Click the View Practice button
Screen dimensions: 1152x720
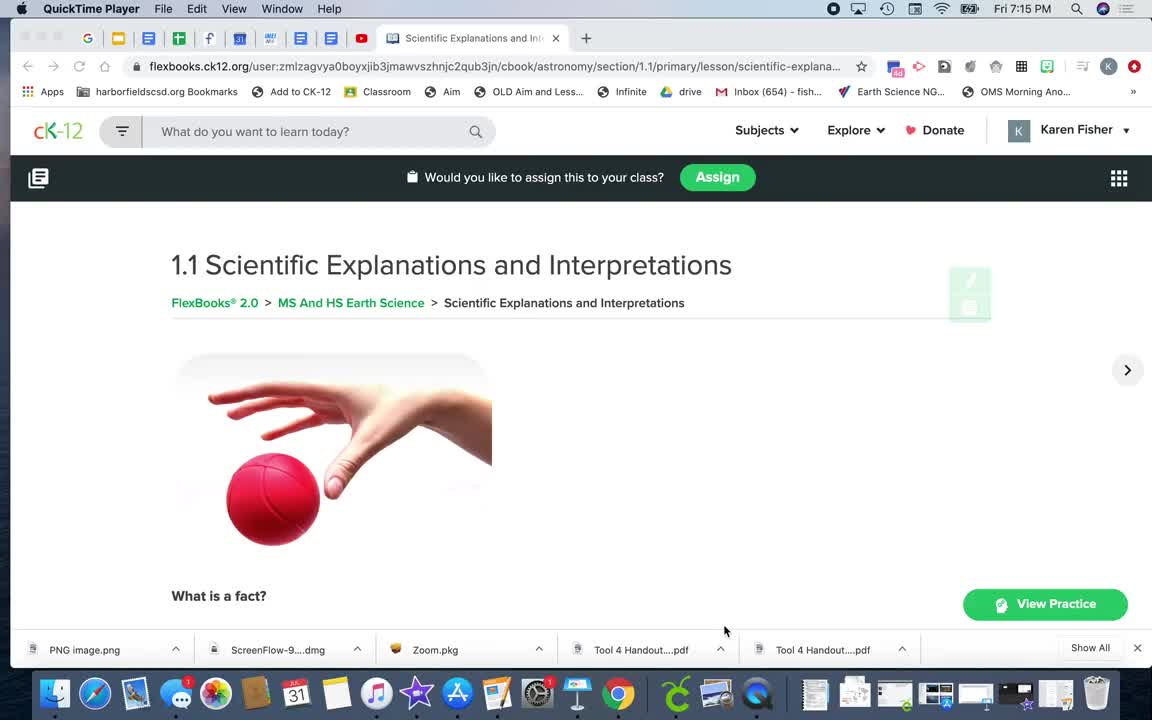tap(1045, 604)
